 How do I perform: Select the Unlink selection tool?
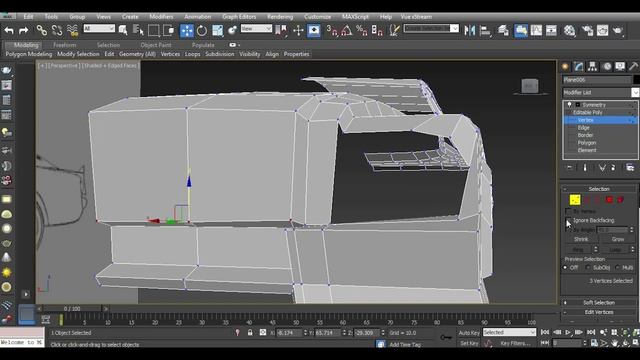click(57, 30)
